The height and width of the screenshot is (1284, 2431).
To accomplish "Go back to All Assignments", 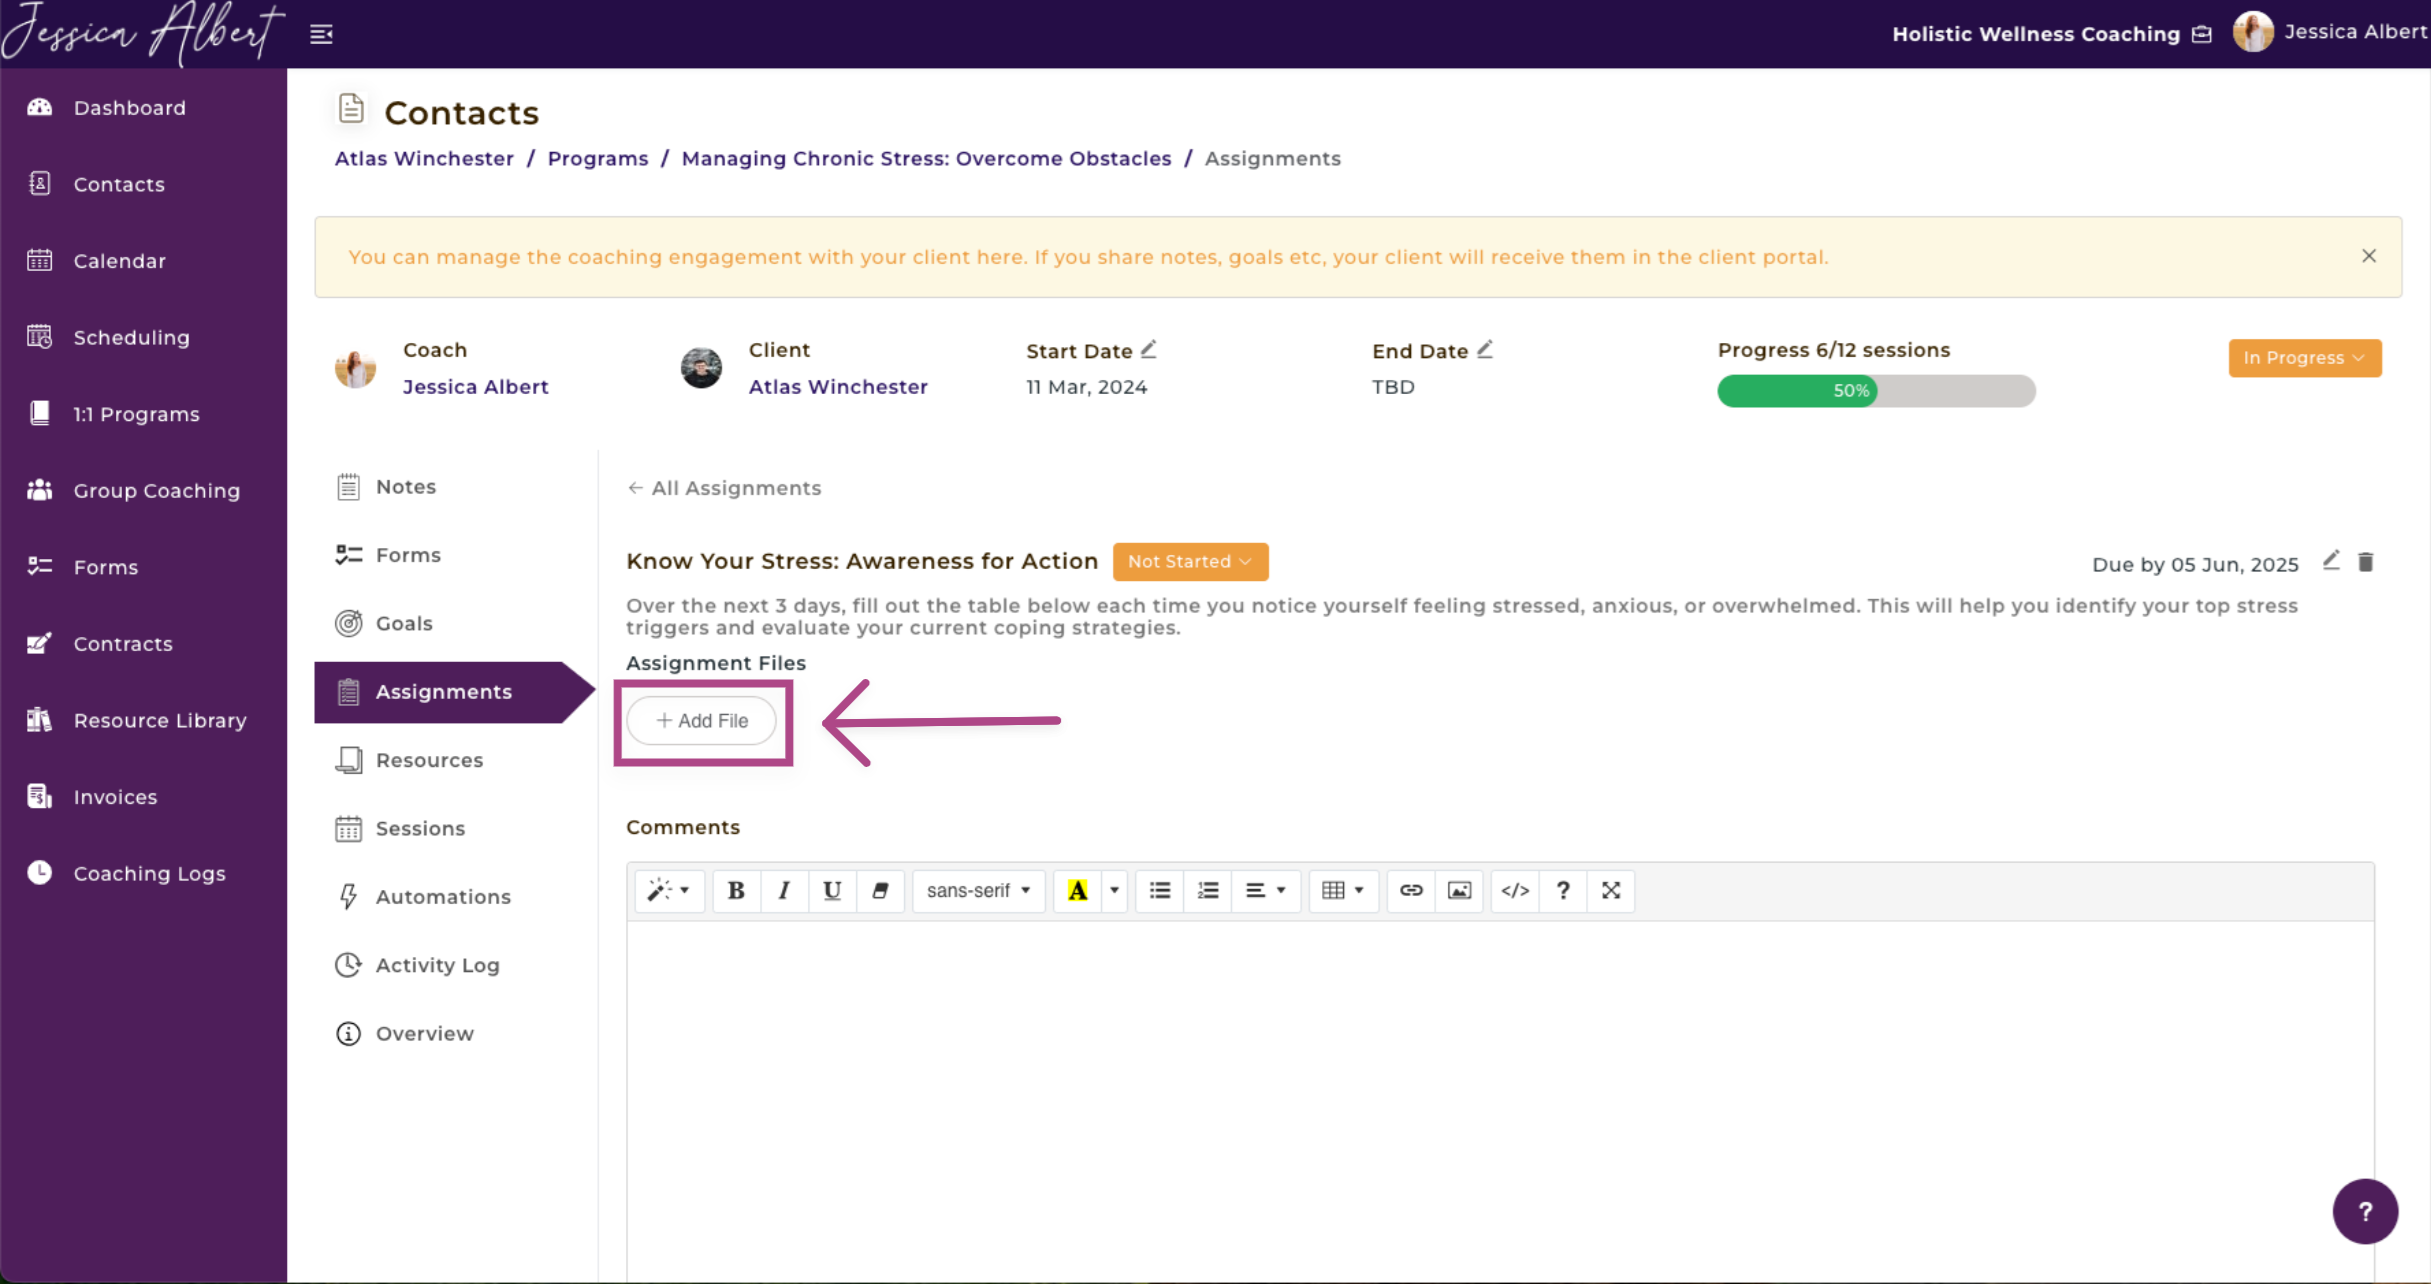I will point(724,488).
